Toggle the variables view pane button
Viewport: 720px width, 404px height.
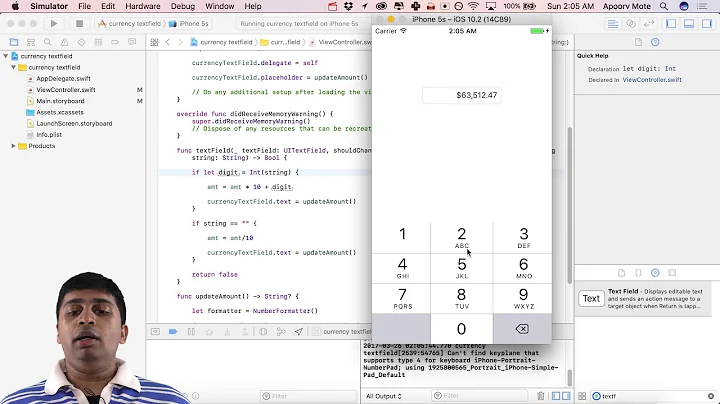pyautogui.click(x=556, y=396)
